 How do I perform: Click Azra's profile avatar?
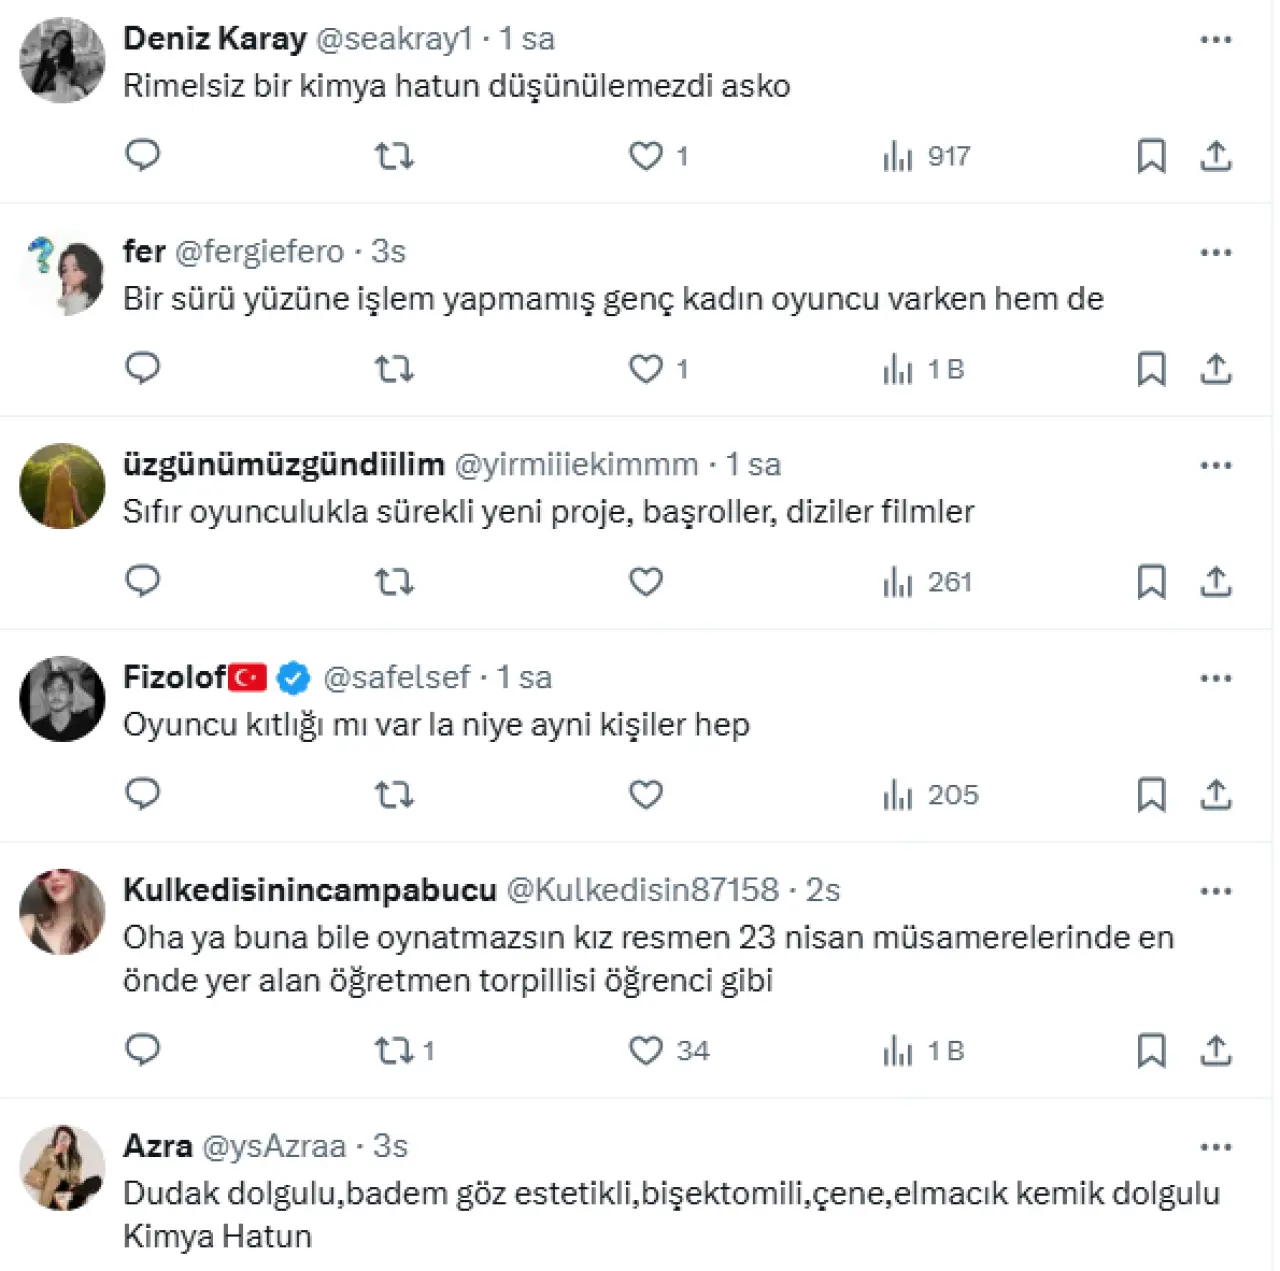tap(62, 1167)
